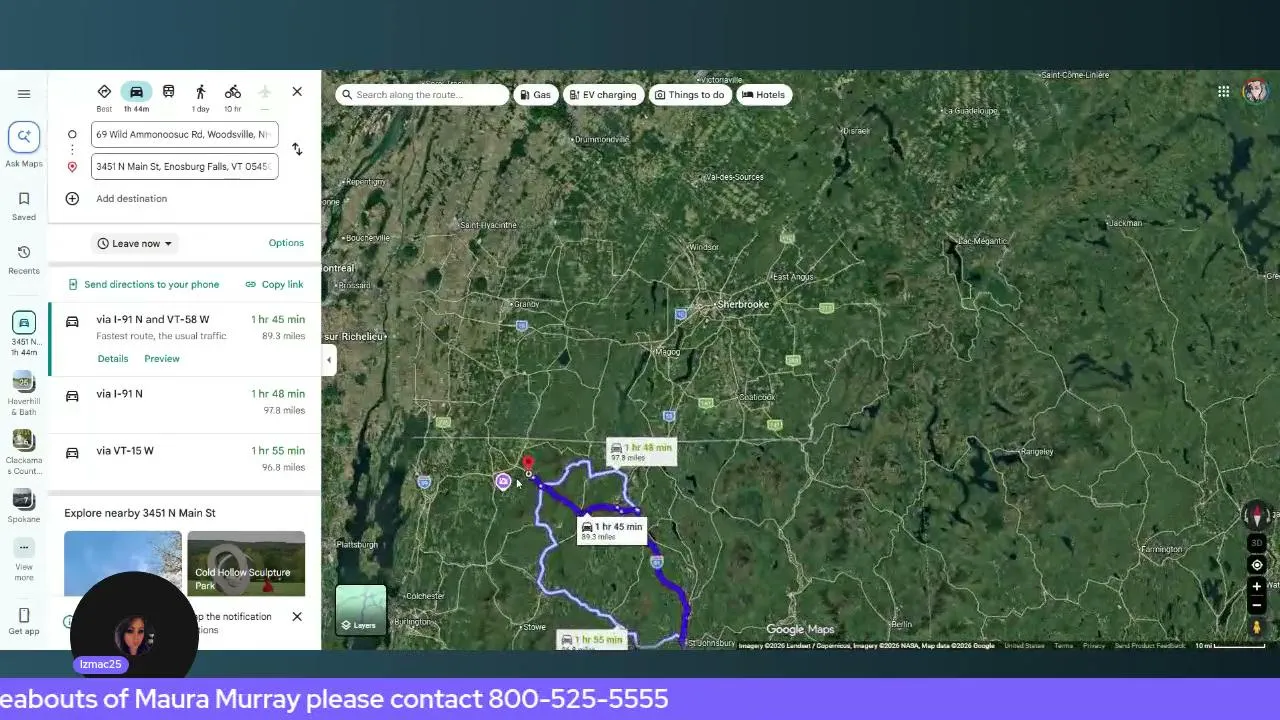Click the Sherbrooke city label on the map

pos(743,304)
